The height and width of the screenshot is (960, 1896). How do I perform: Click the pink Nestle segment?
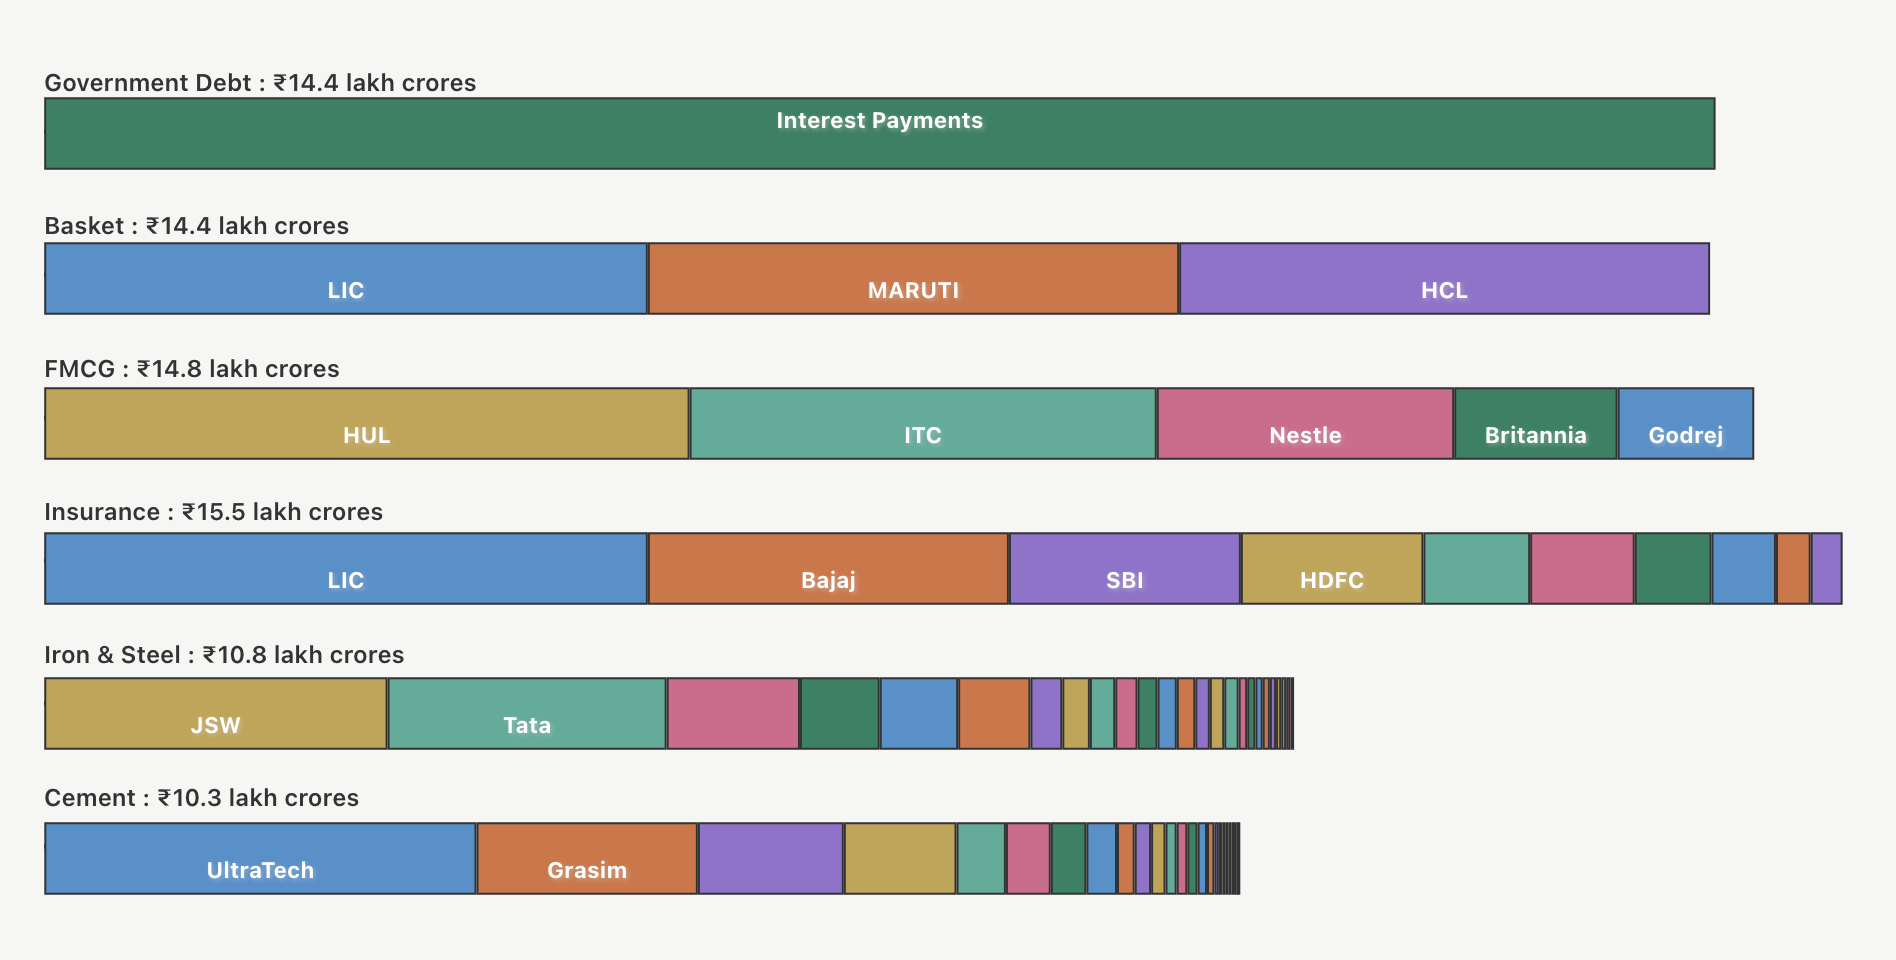[x=1305, y=424]
